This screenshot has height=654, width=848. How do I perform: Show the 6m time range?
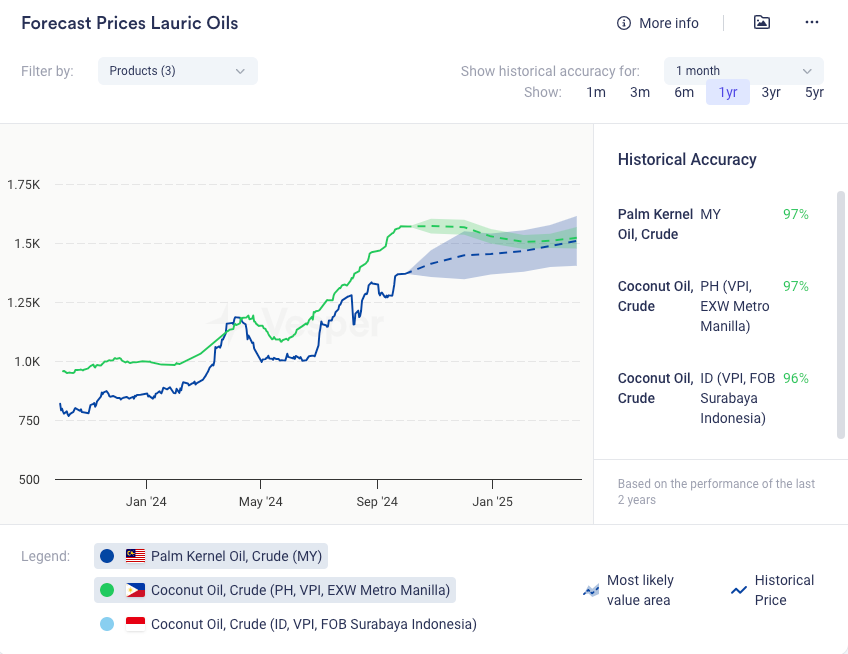(684, 92)
